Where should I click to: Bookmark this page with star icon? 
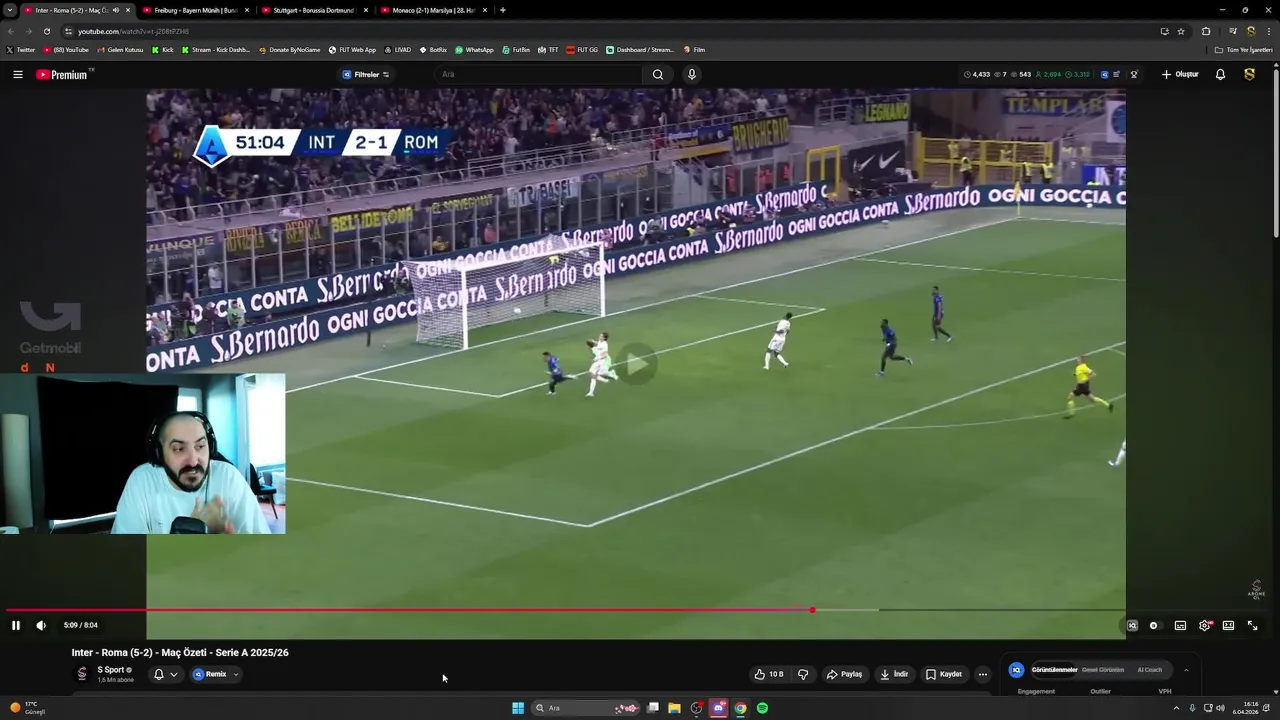click(1181, 31)
